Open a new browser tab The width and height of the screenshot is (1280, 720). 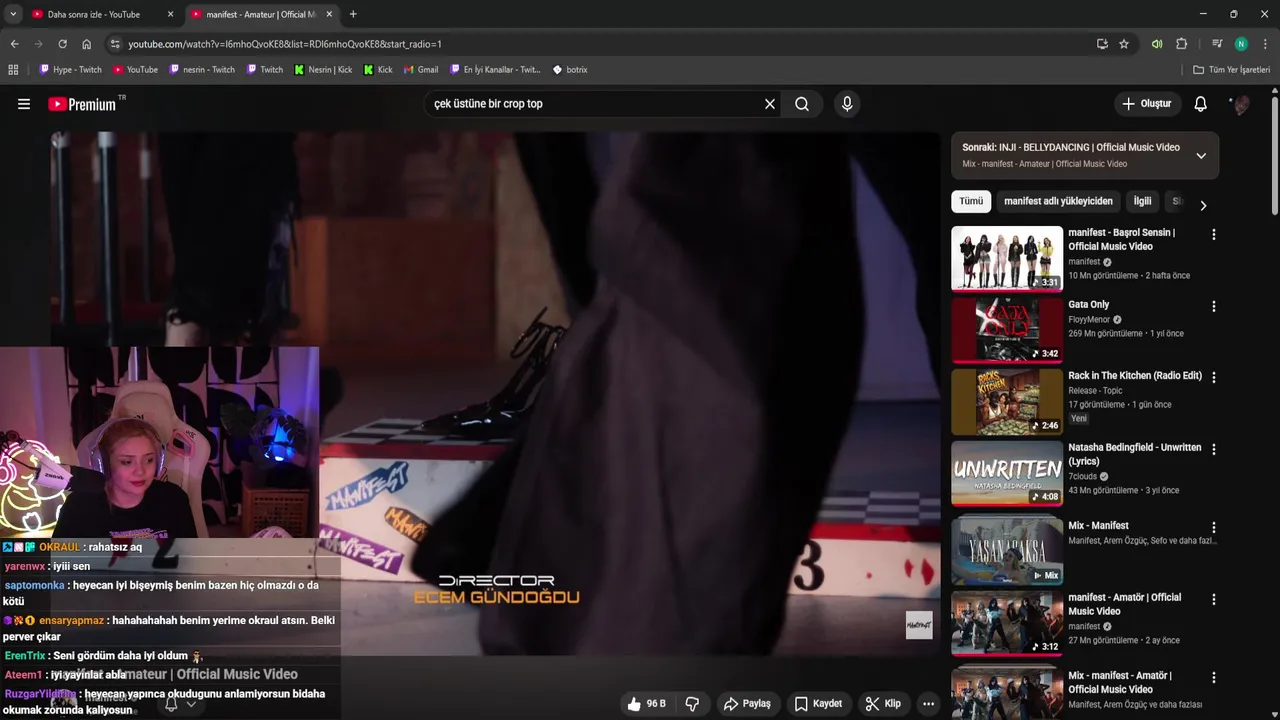tap(353, 14)
